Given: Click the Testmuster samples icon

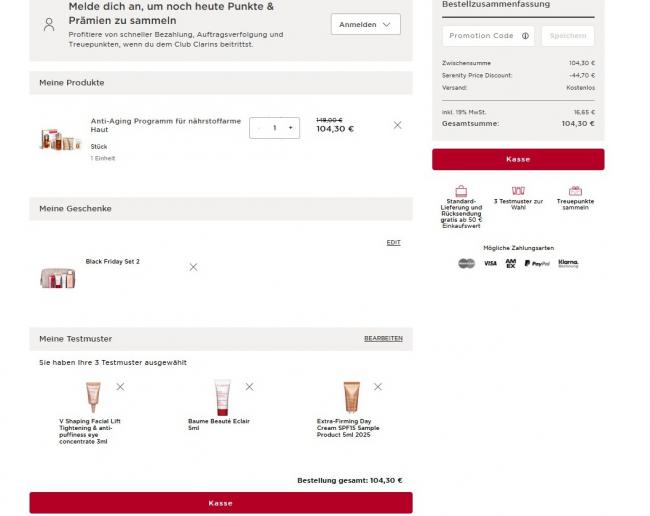Looking at the screenshot, I should click(518, 190).
